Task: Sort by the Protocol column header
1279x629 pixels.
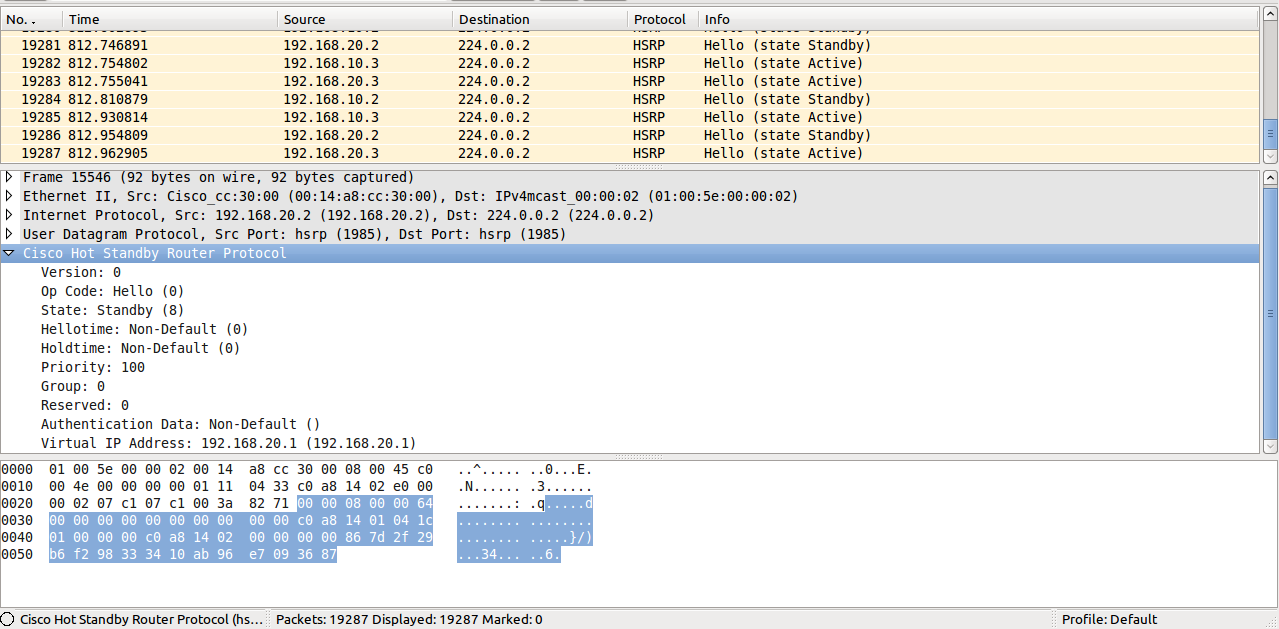Action: pos(662,19)
